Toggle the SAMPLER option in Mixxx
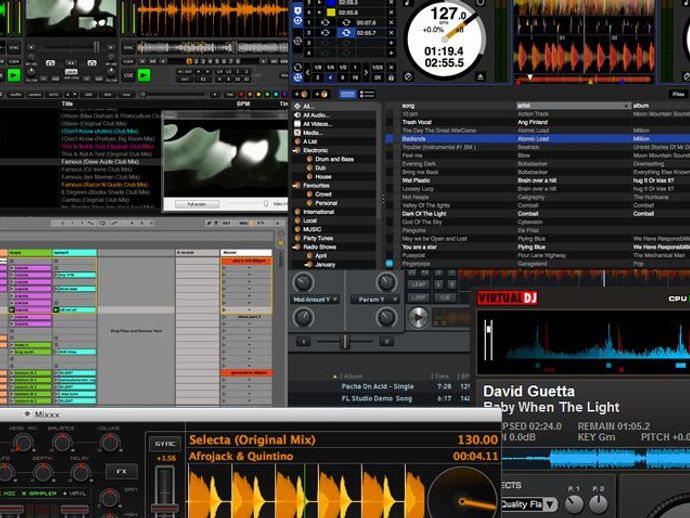690x518 pixels. pos(39,493)
